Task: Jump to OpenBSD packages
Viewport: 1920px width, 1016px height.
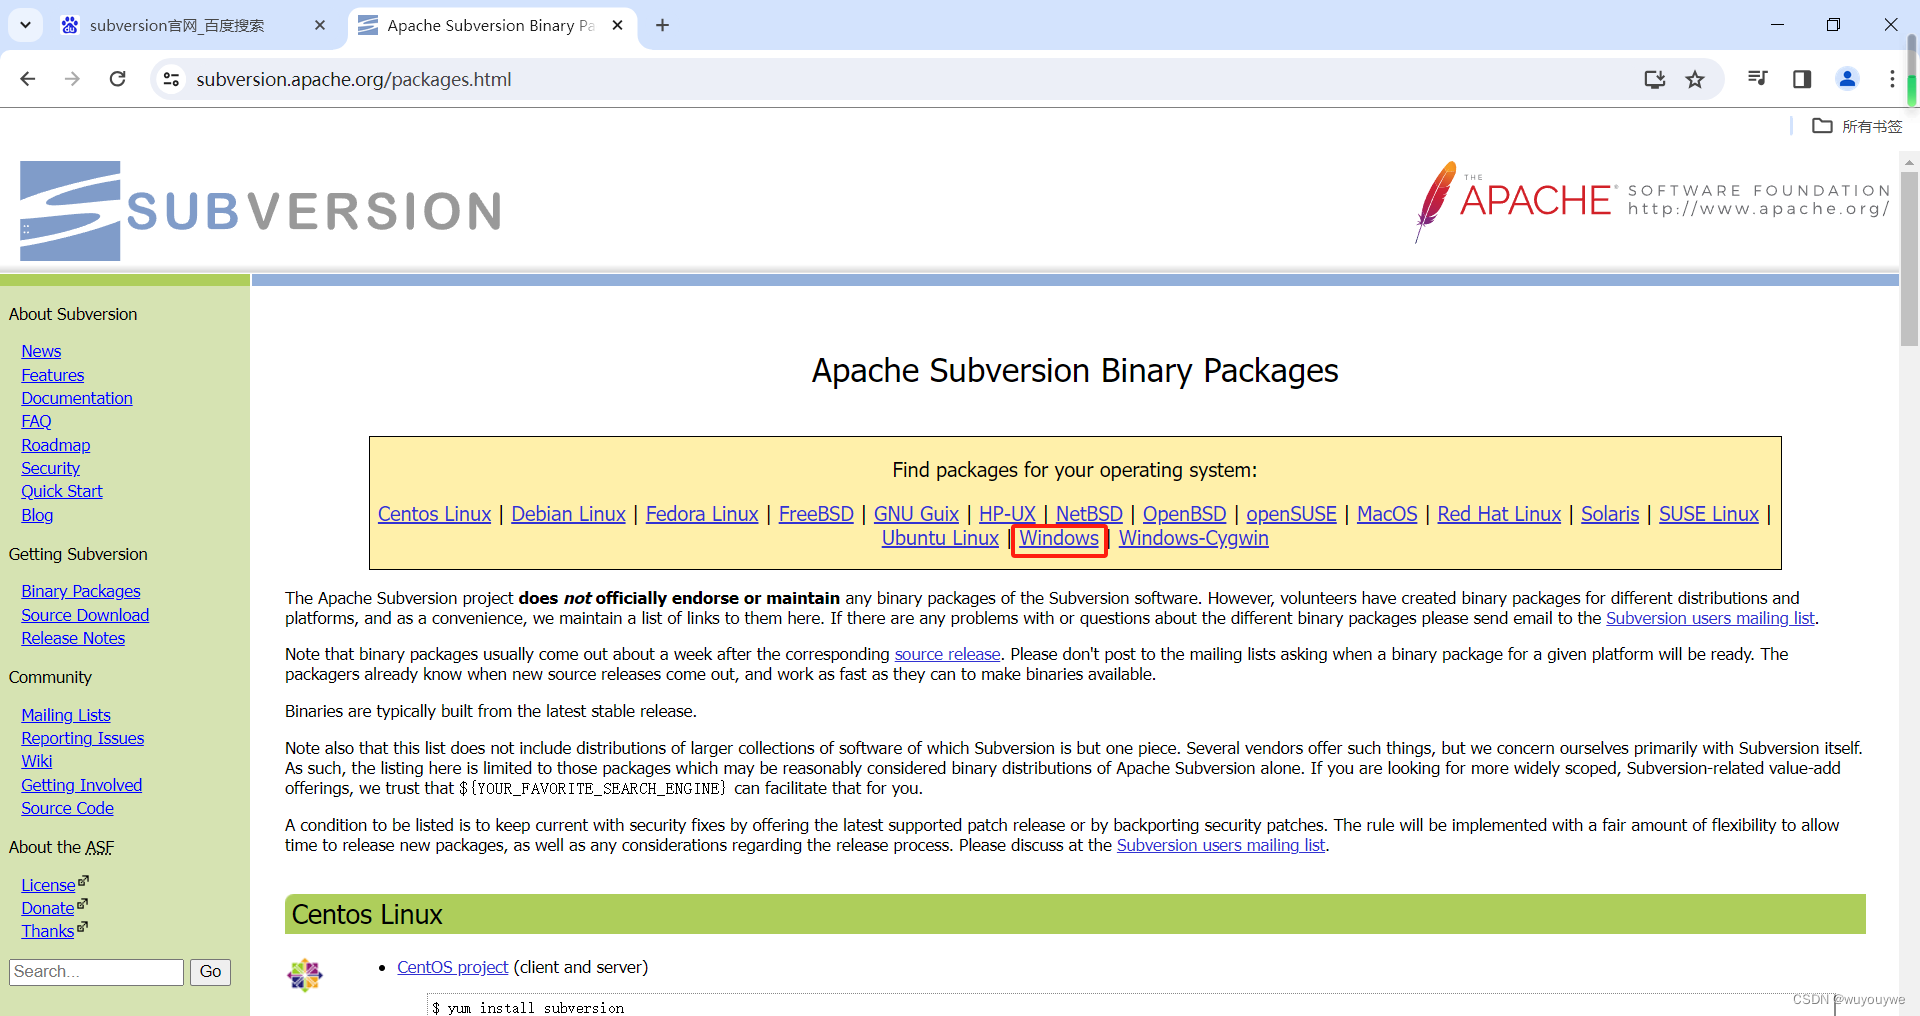Action: (x=1184, y=514)
